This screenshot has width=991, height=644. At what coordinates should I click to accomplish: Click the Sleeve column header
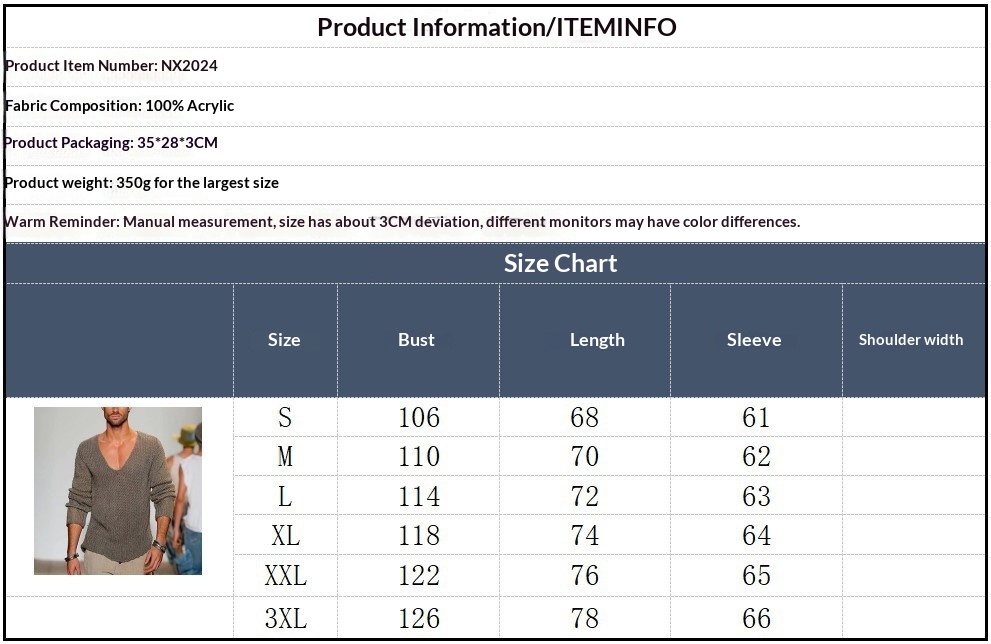(x=754, y=340)
